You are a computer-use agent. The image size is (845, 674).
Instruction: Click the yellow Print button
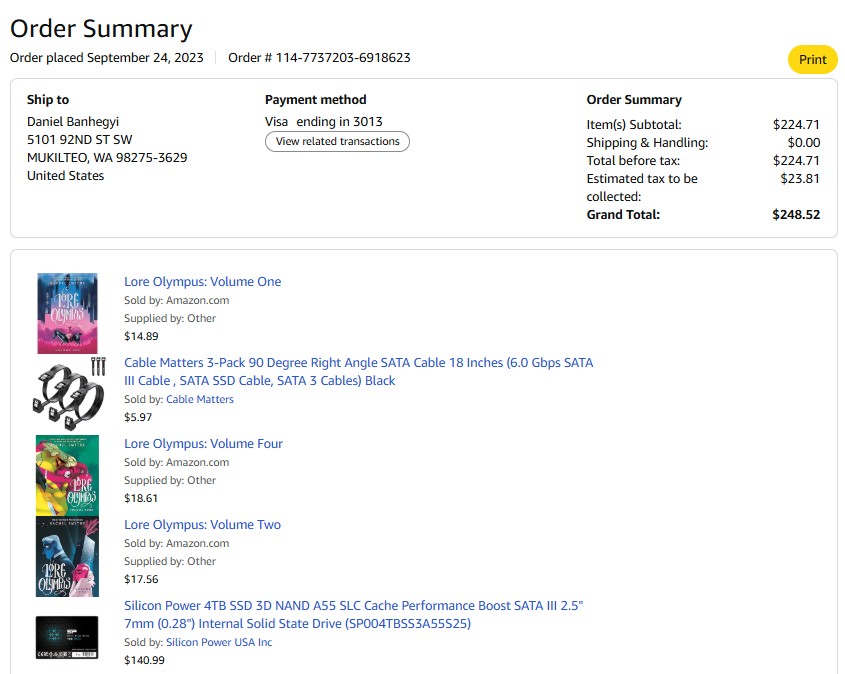click(812, 60)
